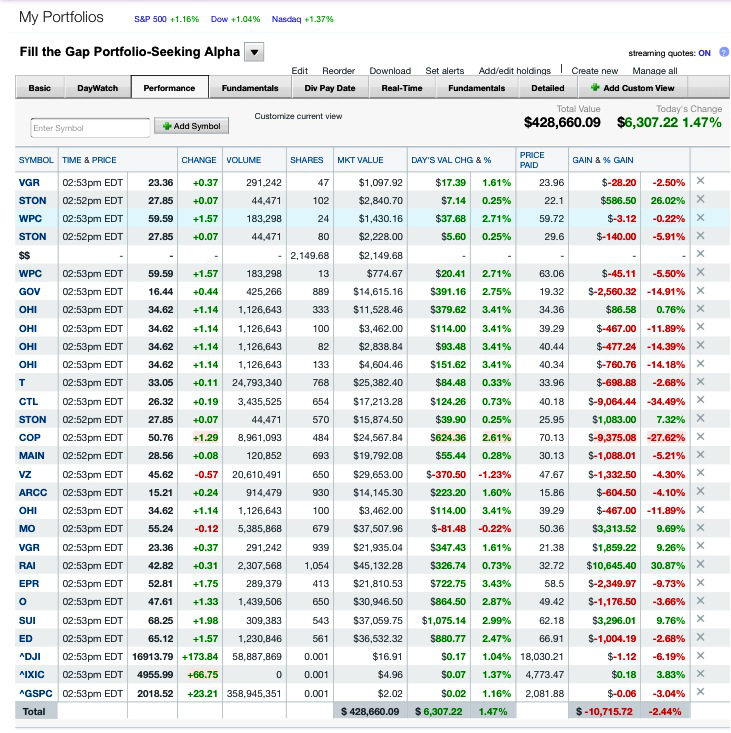731x733 pixels.
Task: Remove the STON 102 shares row
Action: click(x=700, y=199)
